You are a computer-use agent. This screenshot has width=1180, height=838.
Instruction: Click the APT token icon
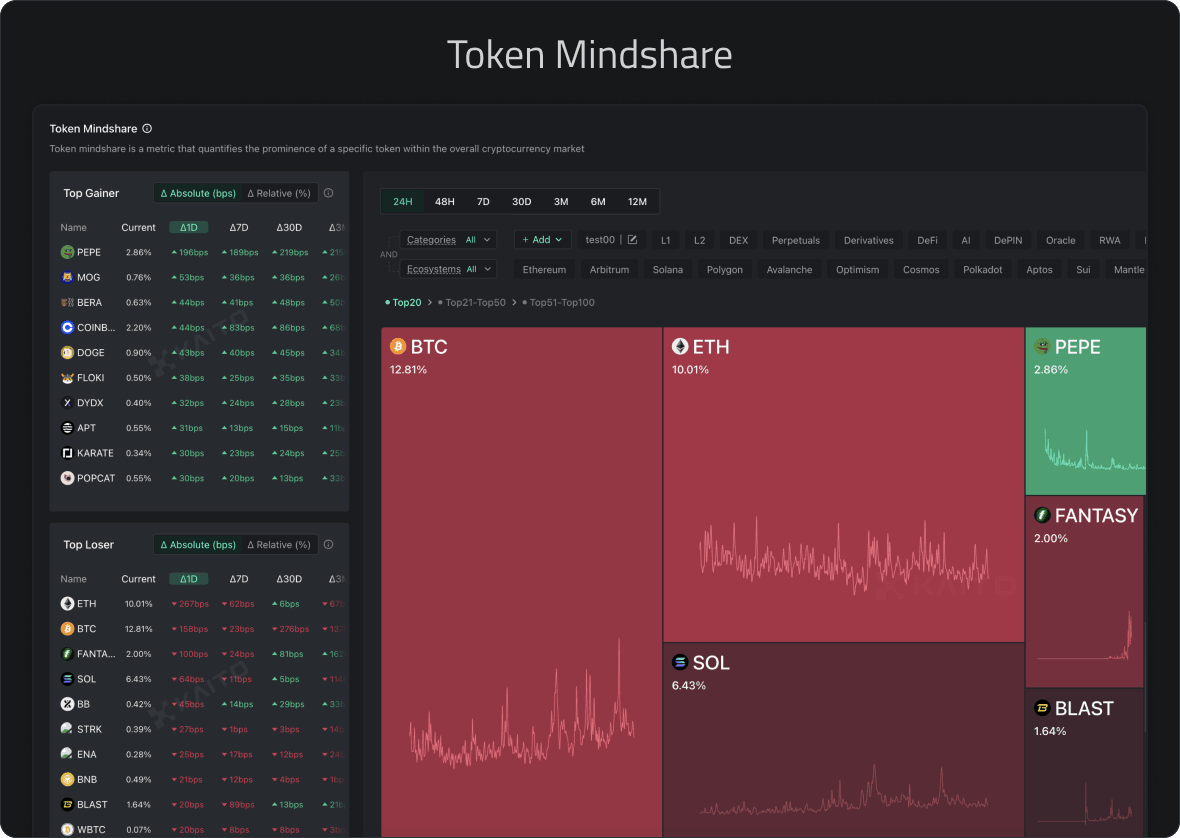click(67, 428)
